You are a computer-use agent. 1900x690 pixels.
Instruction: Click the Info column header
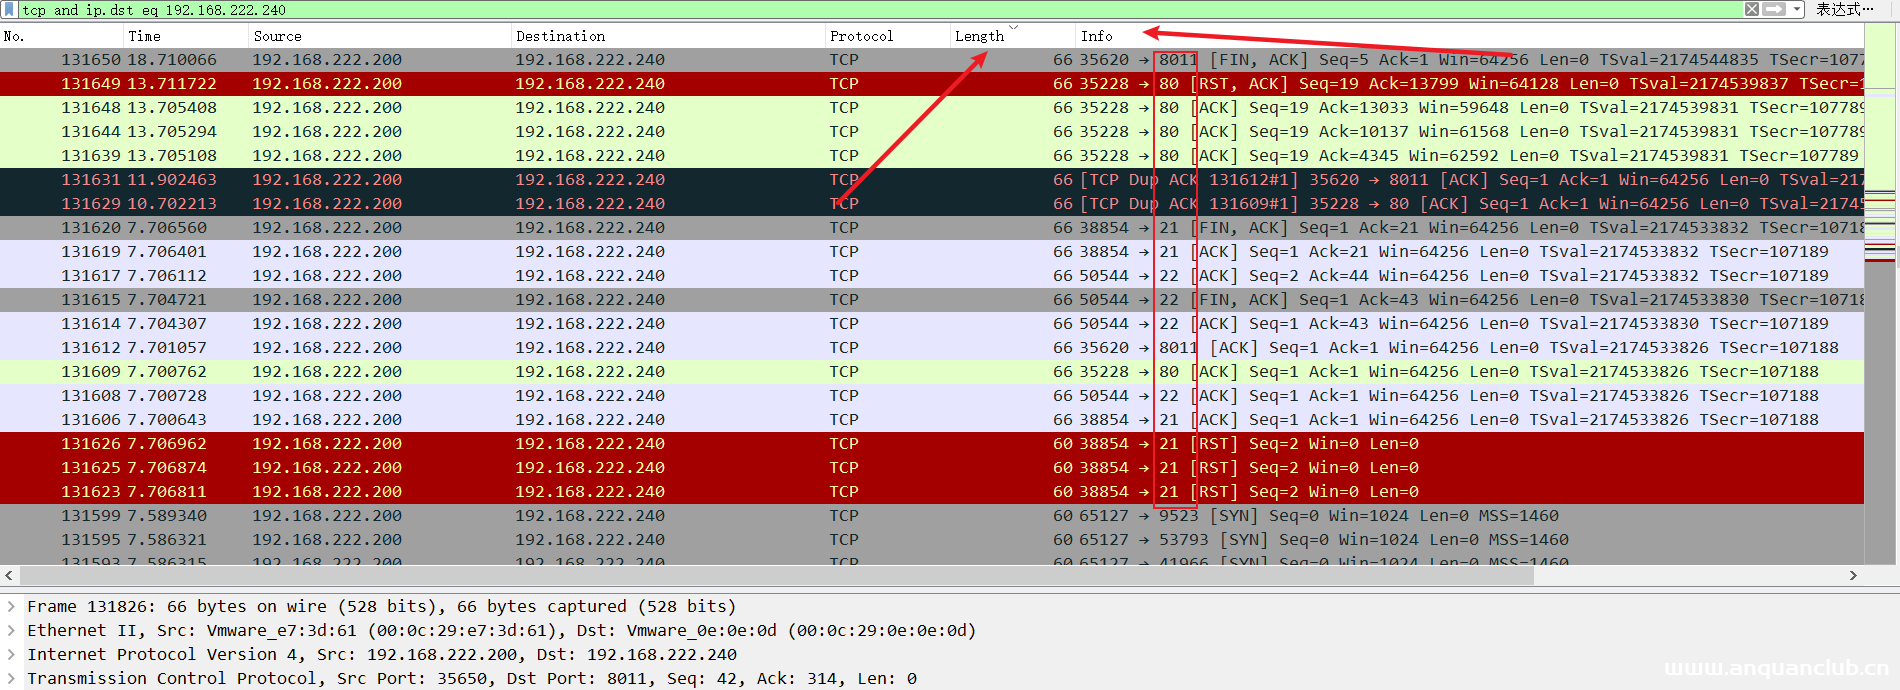point(1096,36)
